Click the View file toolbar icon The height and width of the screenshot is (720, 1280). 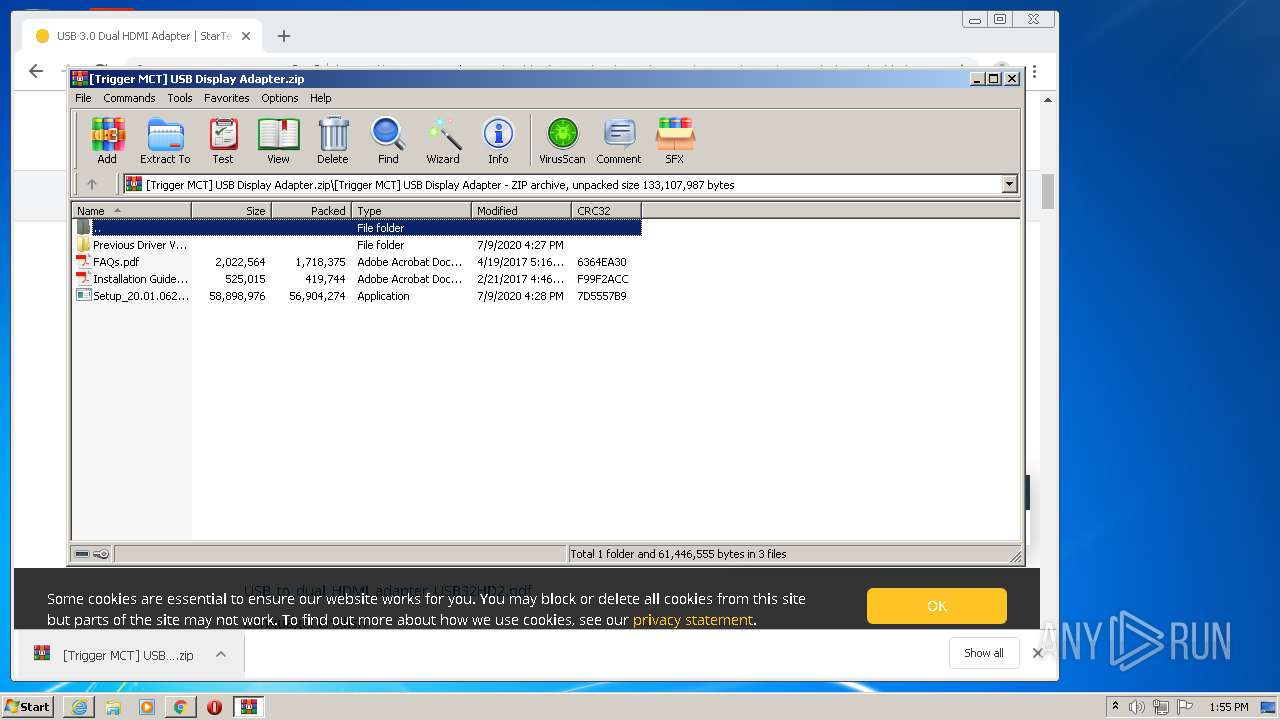coord(278,140)
